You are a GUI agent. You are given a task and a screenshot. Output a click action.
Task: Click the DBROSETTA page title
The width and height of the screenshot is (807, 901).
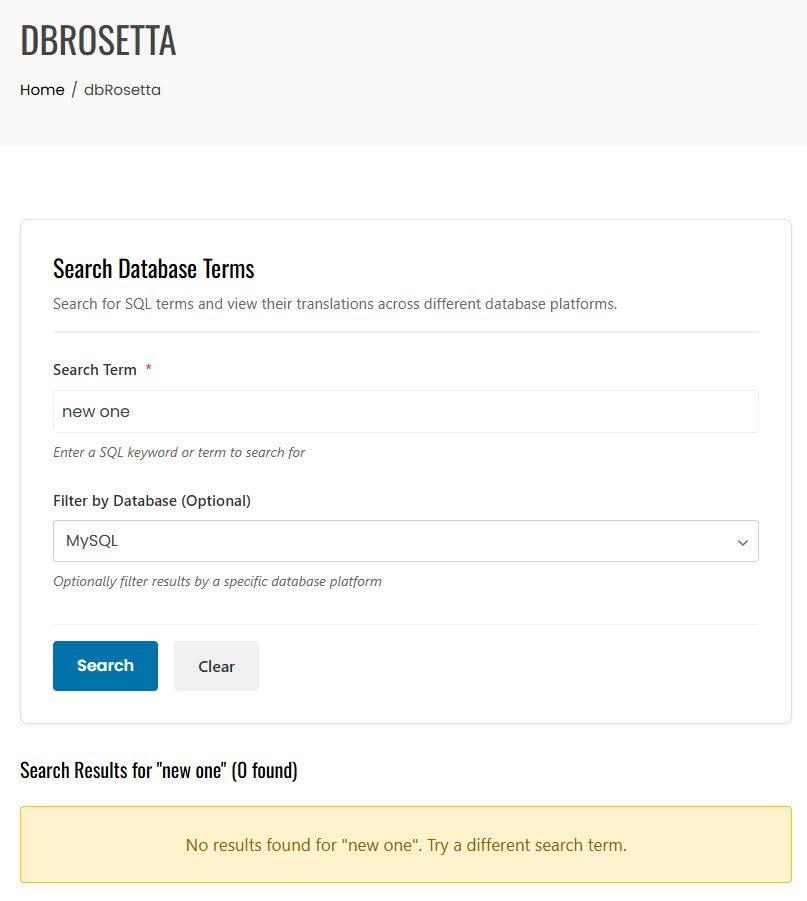pos(98,40)
